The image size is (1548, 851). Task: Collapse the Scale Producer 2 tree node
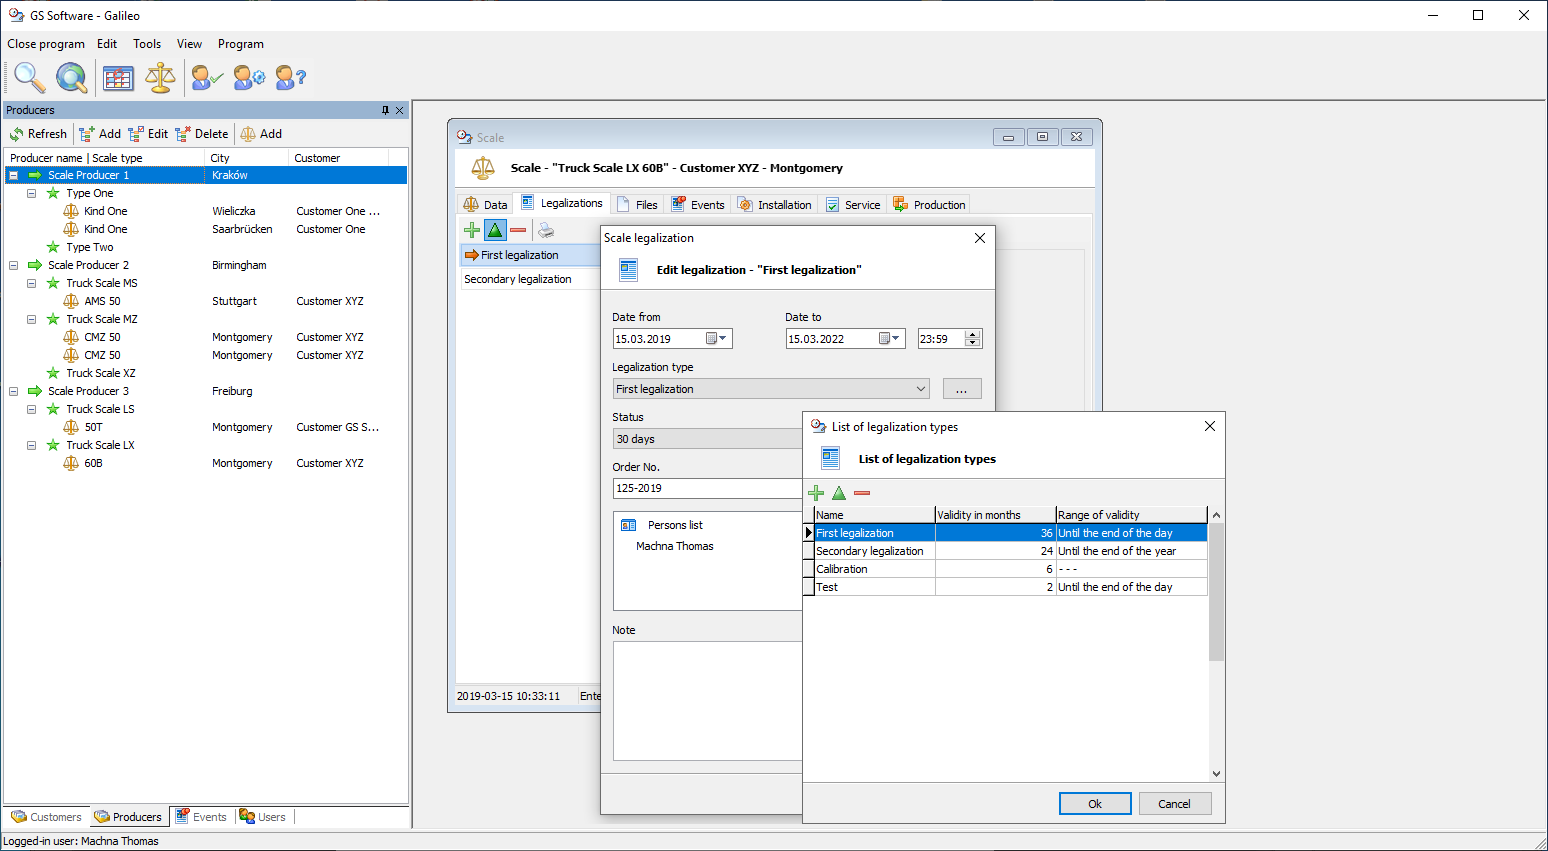(x=14, y=265)
